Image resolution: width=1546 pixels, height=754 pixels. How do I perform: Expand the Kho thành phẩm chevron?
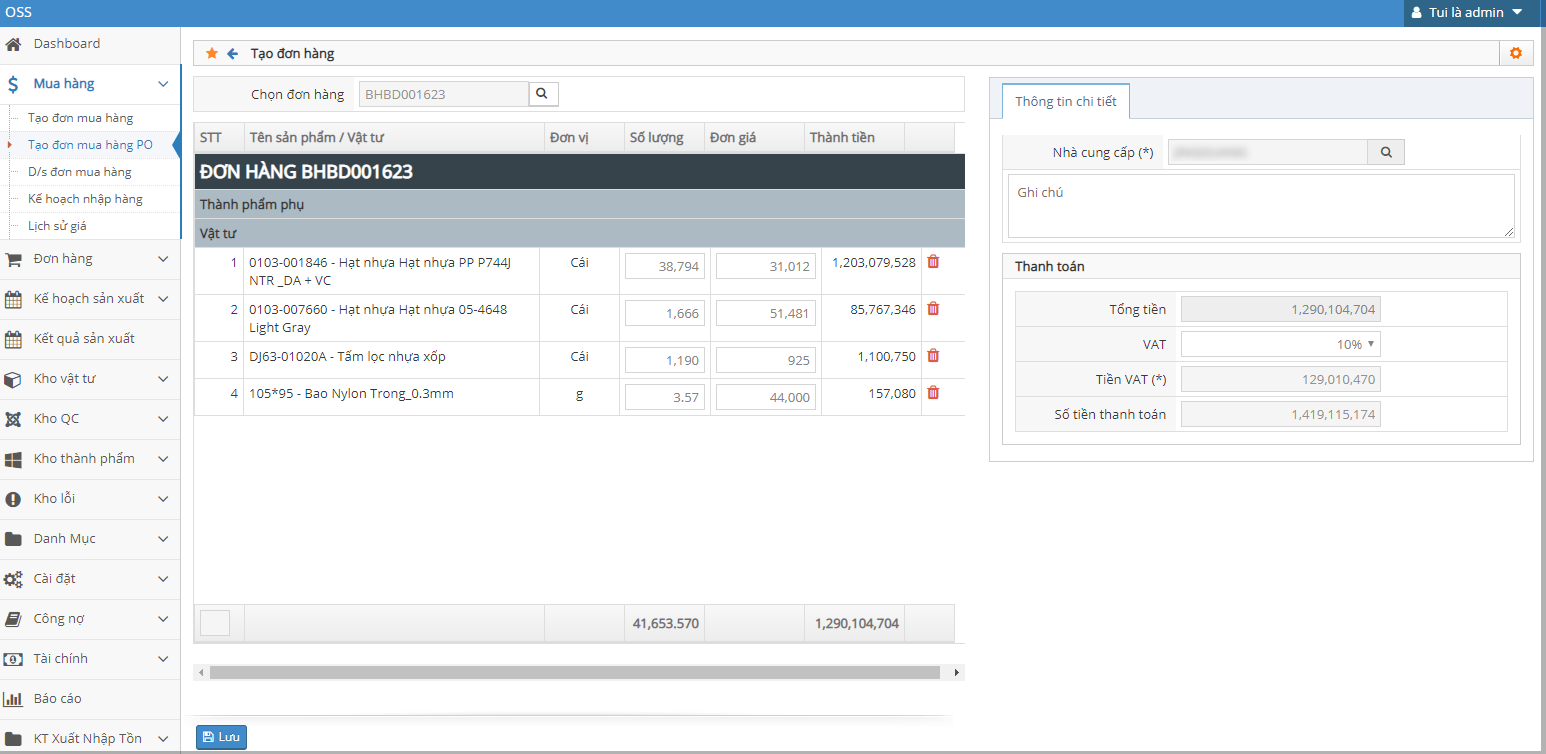[163, 460]
